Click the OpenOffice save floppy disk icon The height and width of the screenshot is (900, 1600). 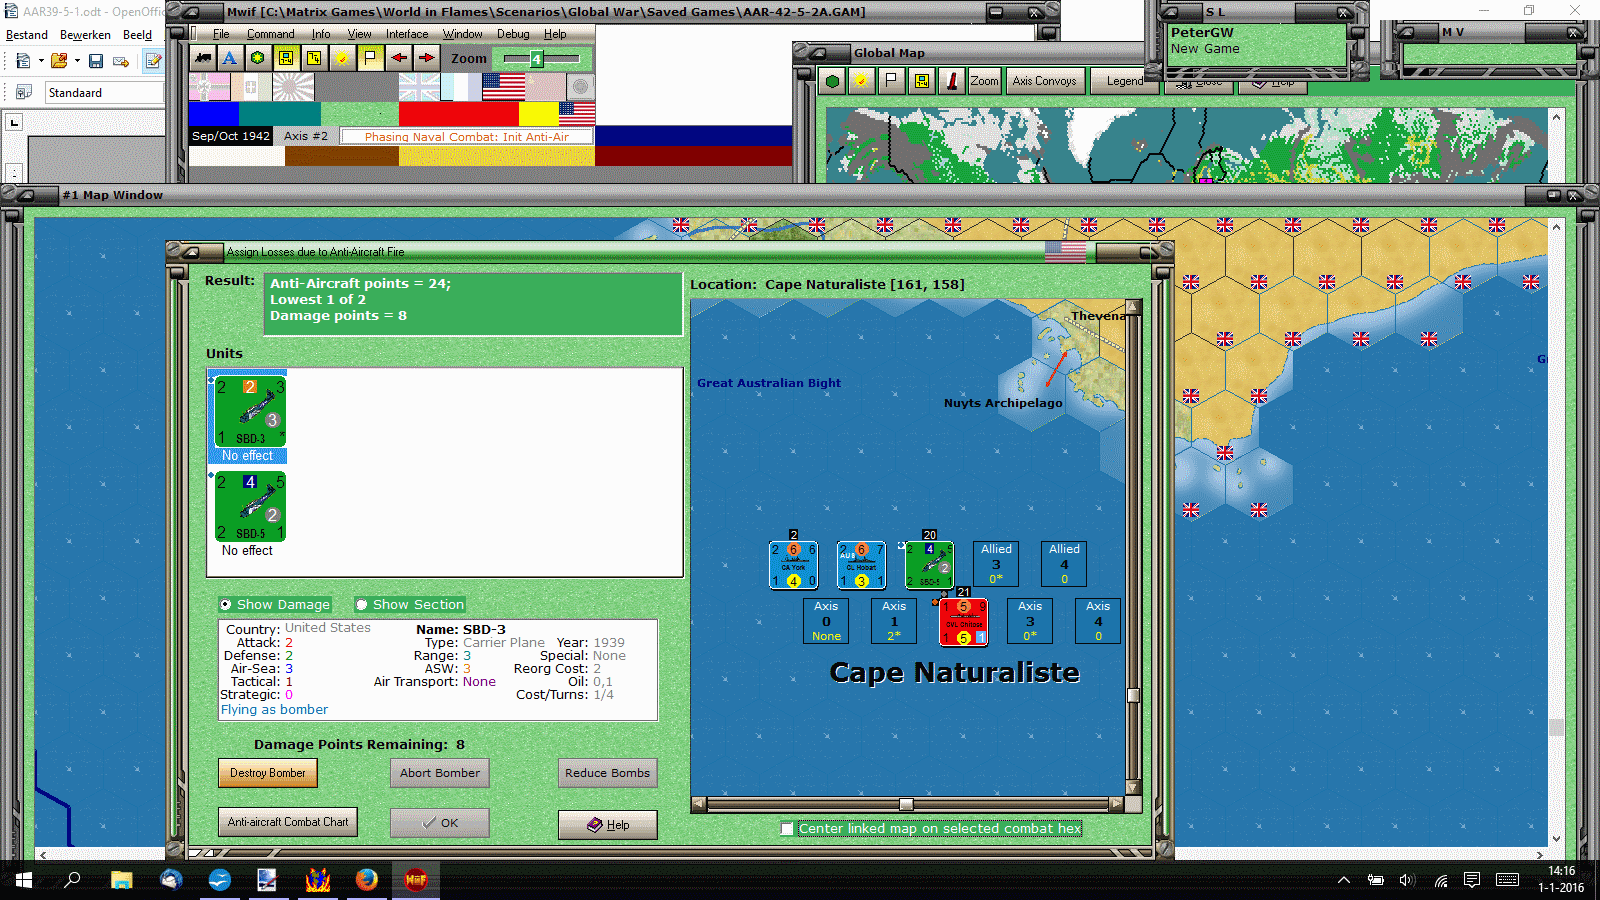click(x=96, y=61)
